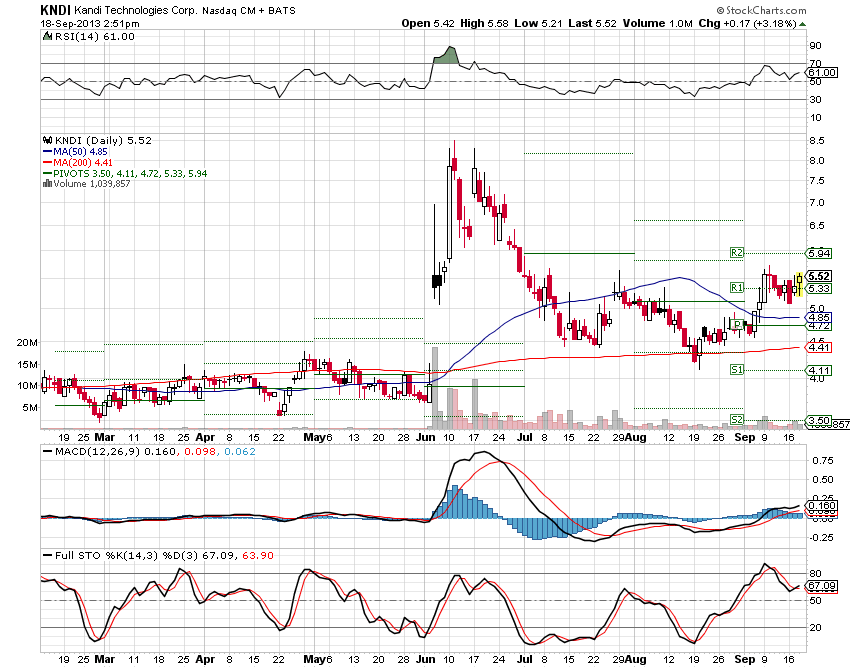Screen dimensions: 850x668
Task: Click the Low 5.21 value
Action: 538,23
